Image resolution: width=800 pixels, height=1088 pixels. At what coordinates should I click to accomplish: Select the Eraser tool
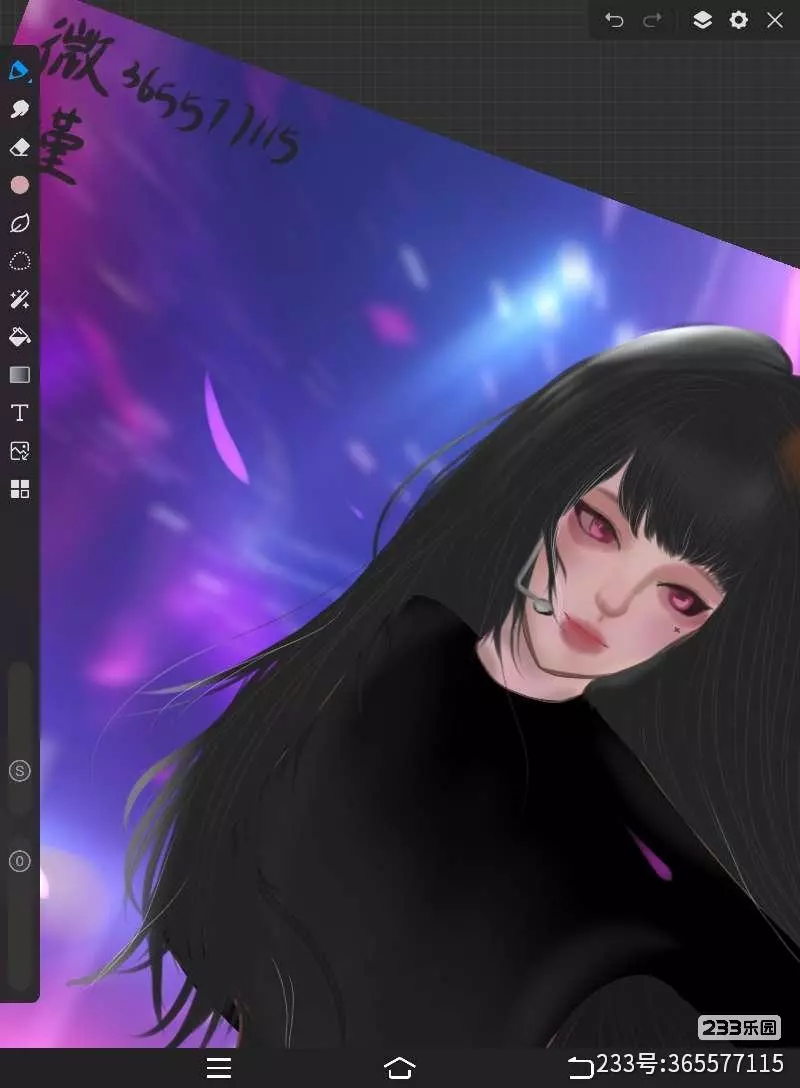click(x=19, y=147)
